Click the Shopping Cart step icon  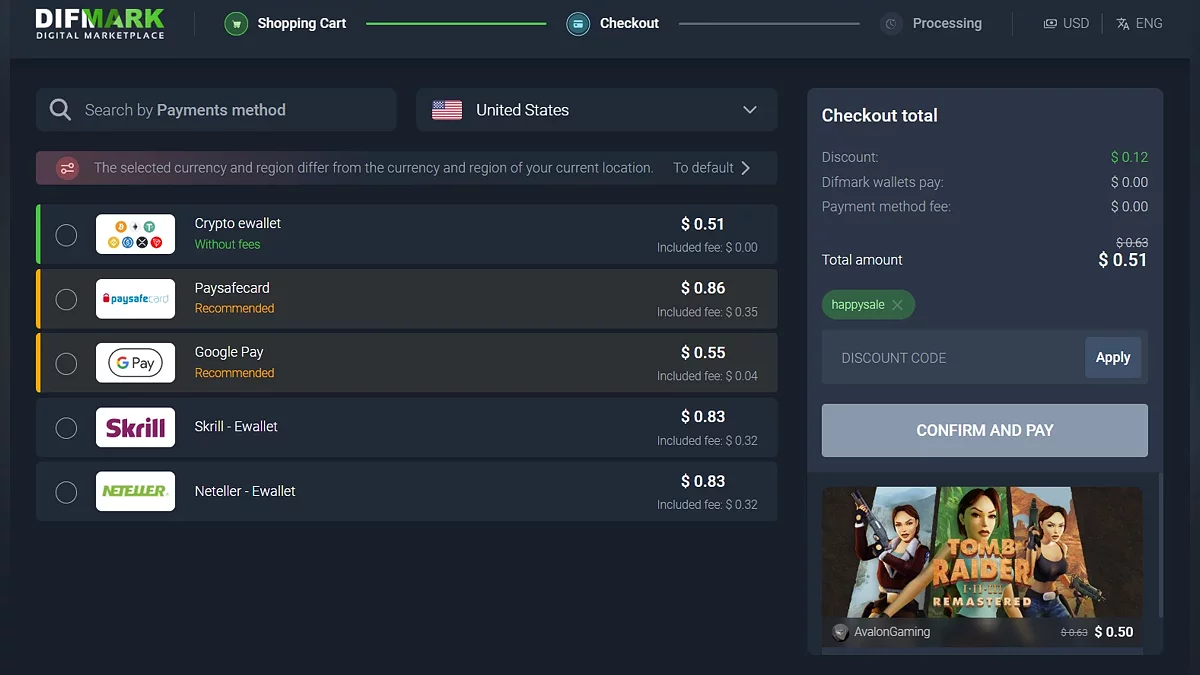tap(236, 23)
